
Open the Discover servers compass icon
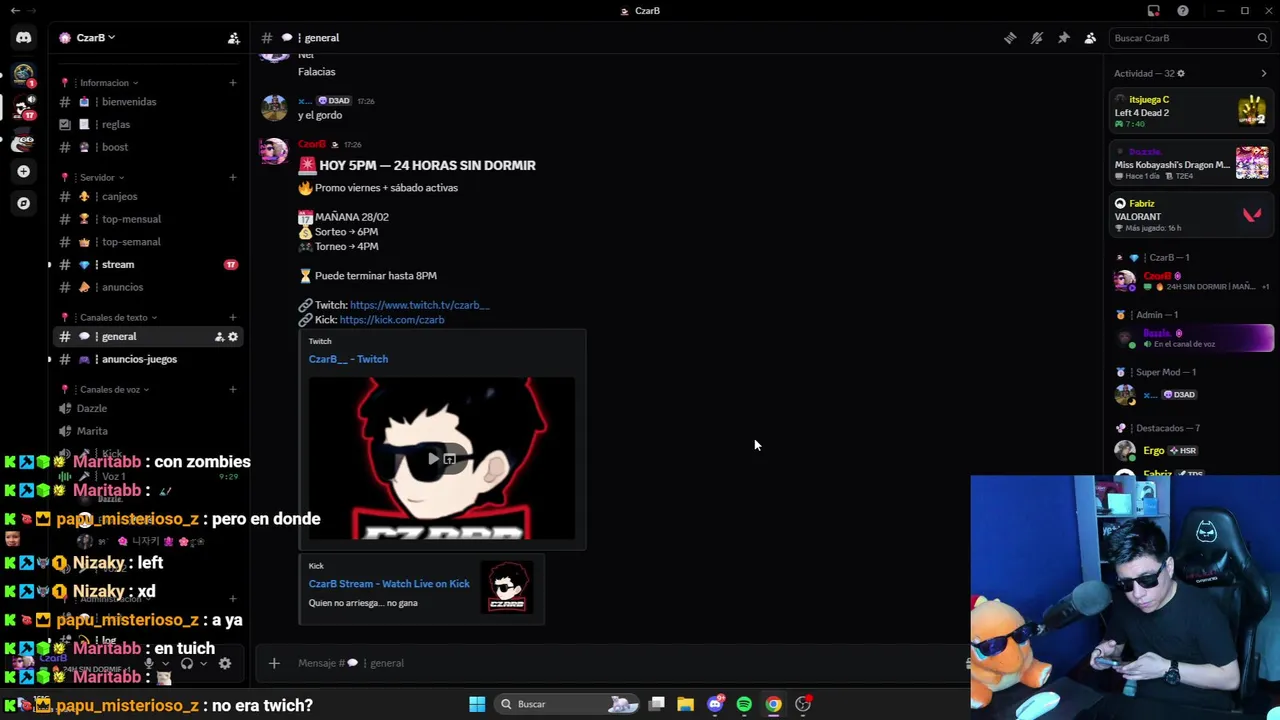(x=23, y=203)
